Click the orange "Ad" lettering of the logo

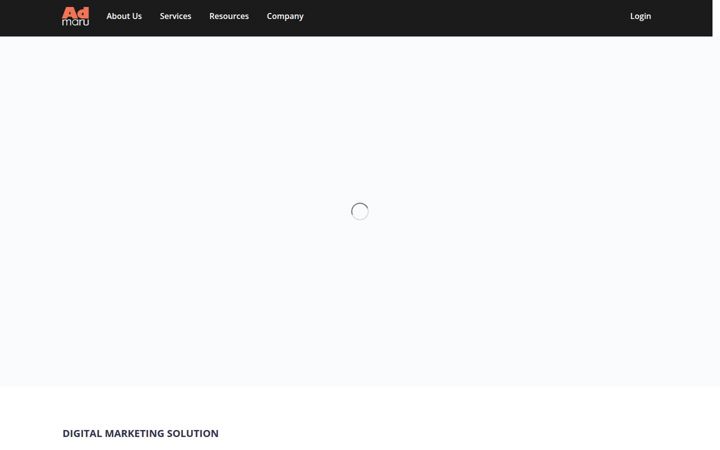(x=76, y=12)
